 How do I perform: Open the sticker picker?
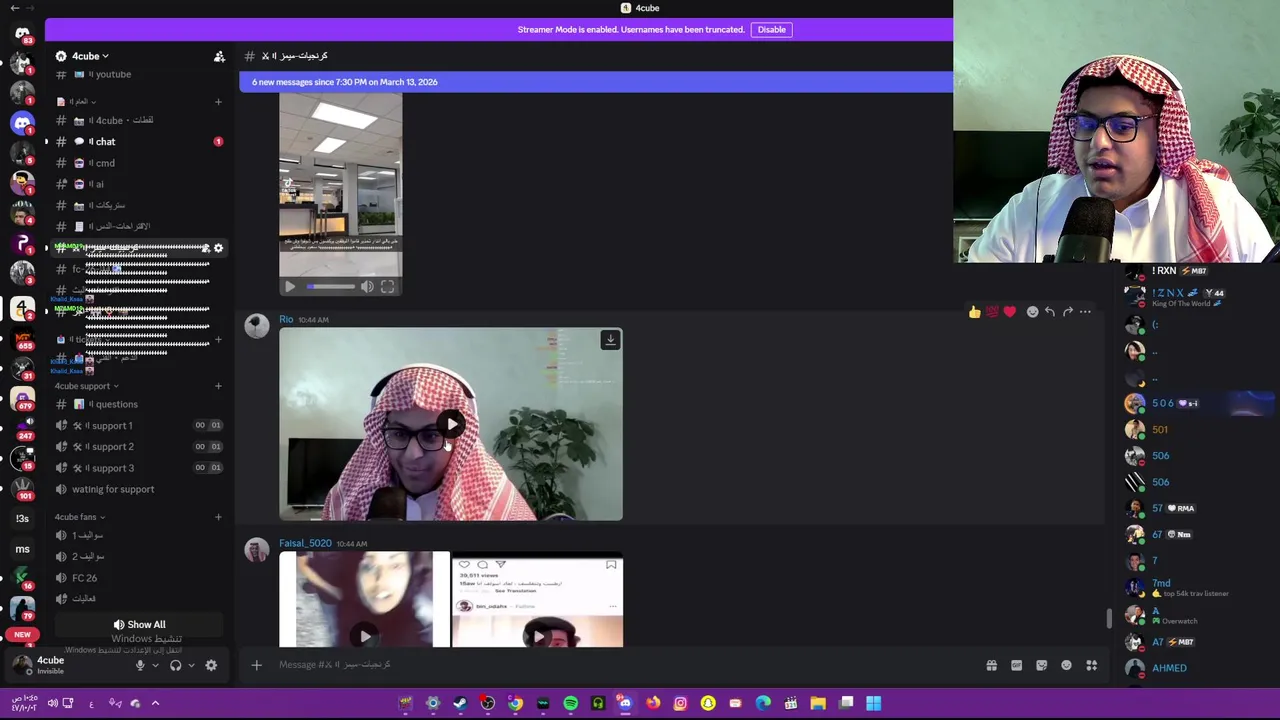pyautogui.click(x=1041, y=665)
